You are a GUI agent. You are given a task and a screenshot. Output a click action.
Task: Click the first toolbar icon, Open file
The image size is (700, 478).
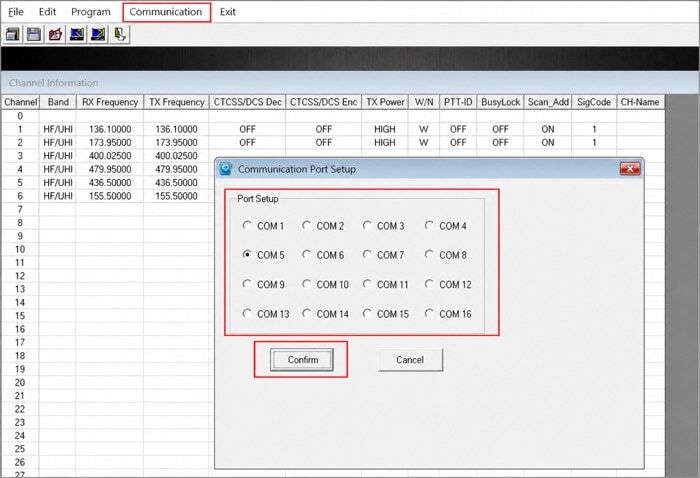pyautogui.click(x=12, y=35)
